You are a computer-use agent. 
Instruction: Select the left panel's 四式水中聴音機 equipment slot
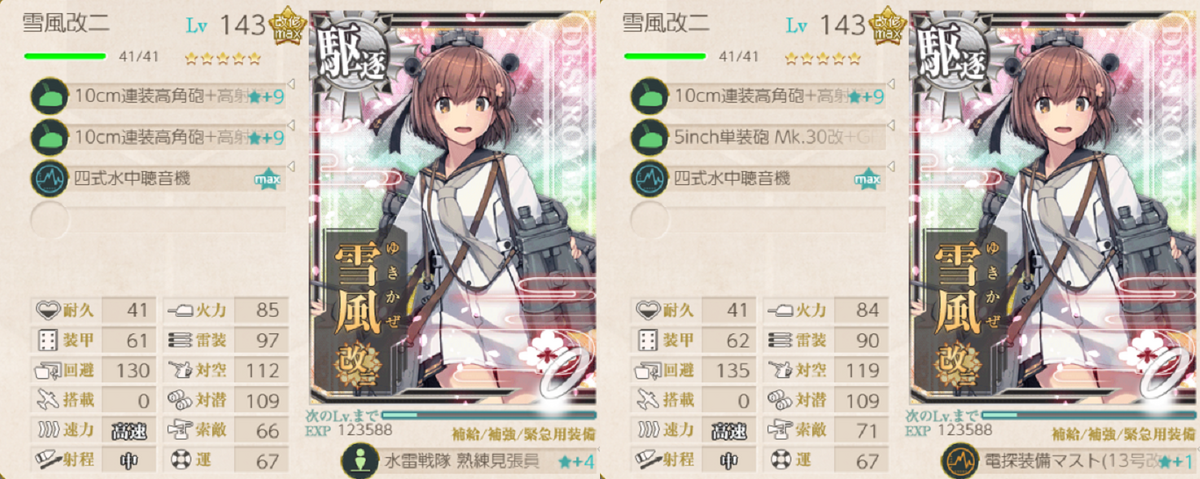click(160, 178)
